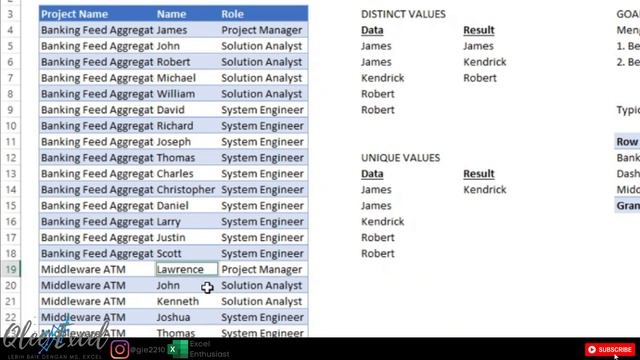Select the Result label under DISTINCT VALUES

point(479,30)
